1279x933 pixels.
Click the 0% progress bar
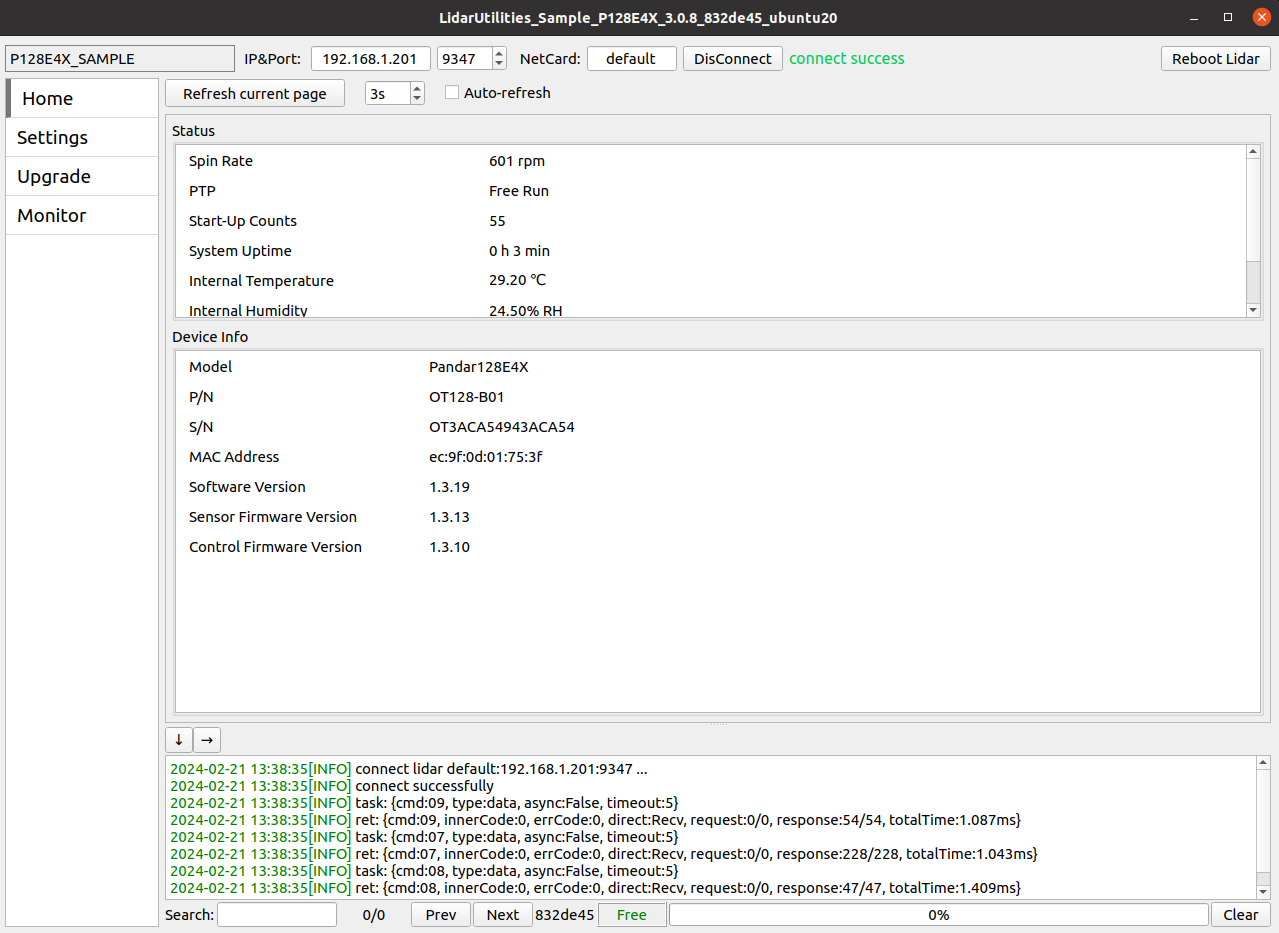939,914
